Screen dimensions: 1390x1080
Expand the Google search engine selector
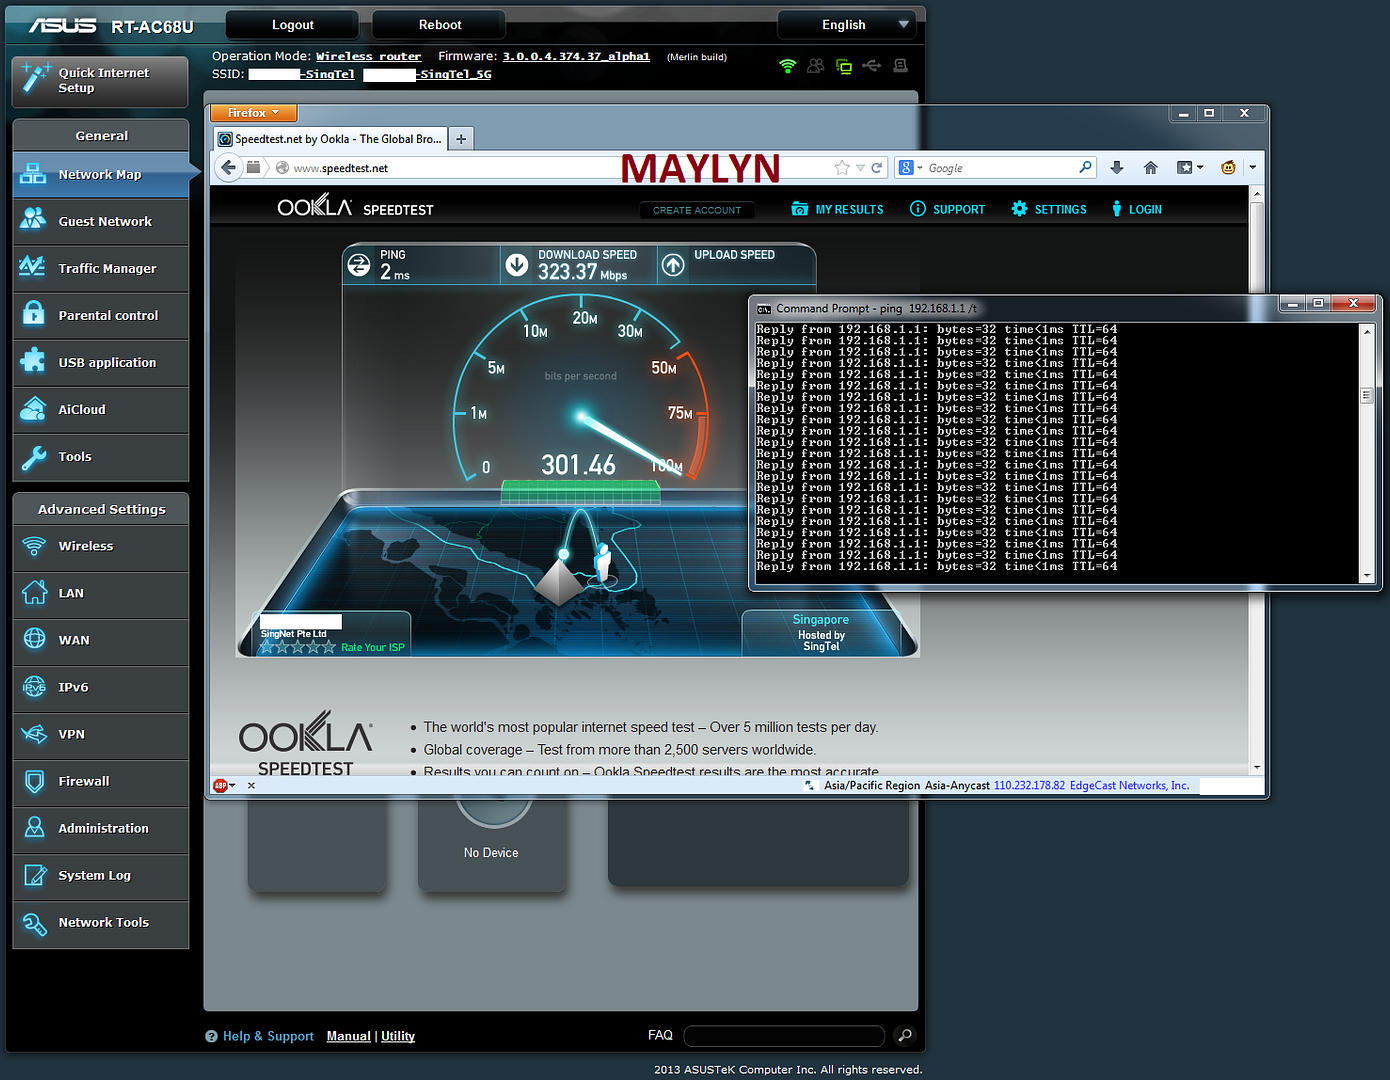tap(910, 168)
